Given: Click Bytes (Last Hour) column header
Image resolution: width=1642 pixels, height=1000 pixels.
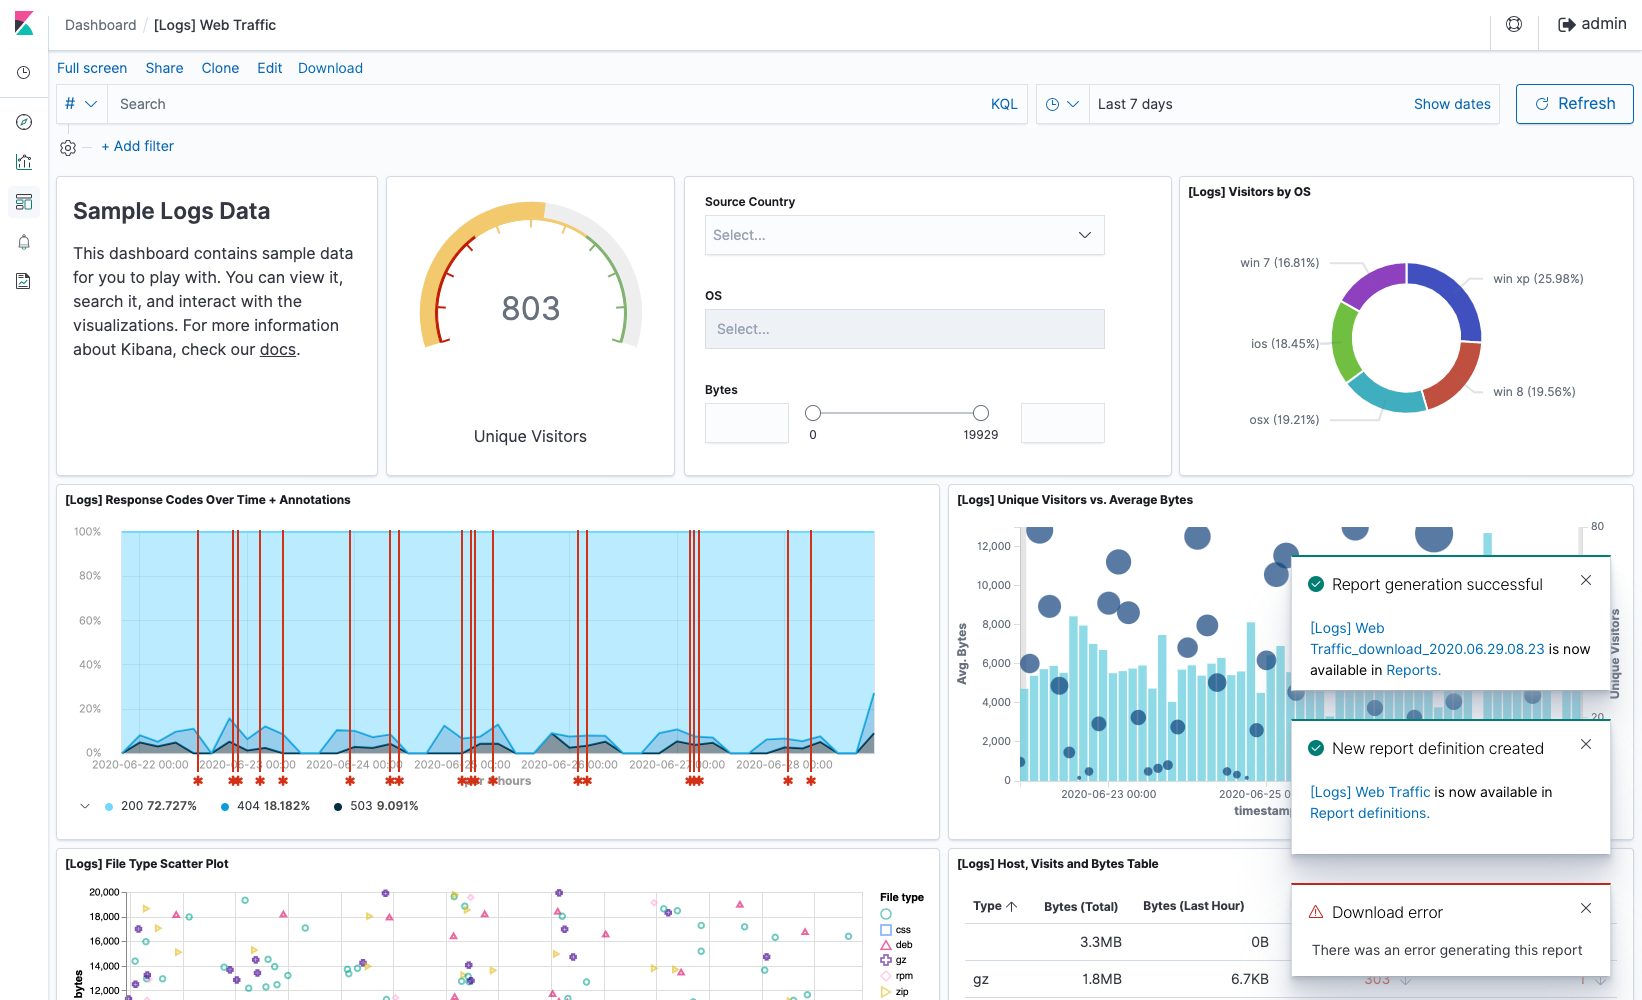Looking at the screenshot, I should pyautogui.click(x=1193, y=906).
